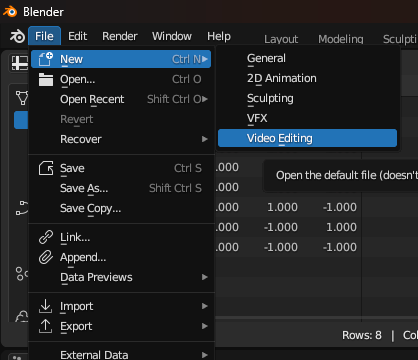Click the Link chain icon
Image resolution: width=418 pixels, height=360 pixels.
[x=46, y=237]
